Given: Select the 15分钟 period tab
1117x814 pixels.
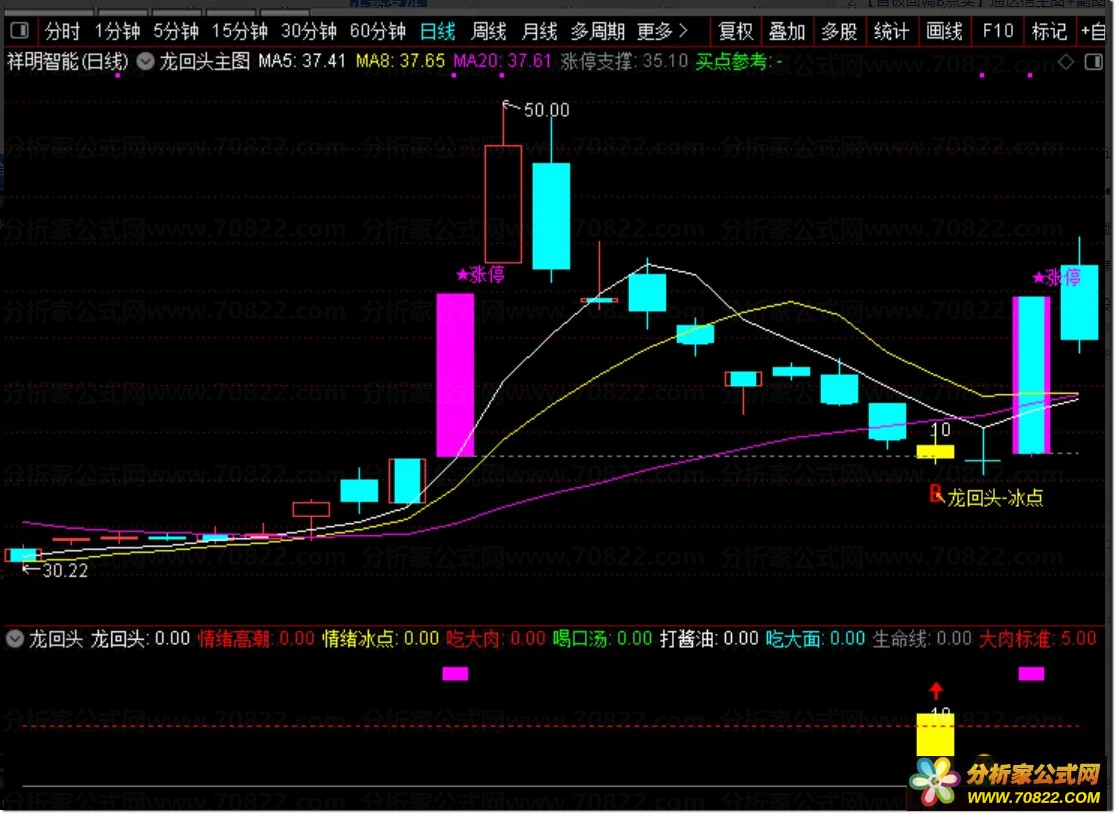Looking at the screenshot, I should click(239, 31).
